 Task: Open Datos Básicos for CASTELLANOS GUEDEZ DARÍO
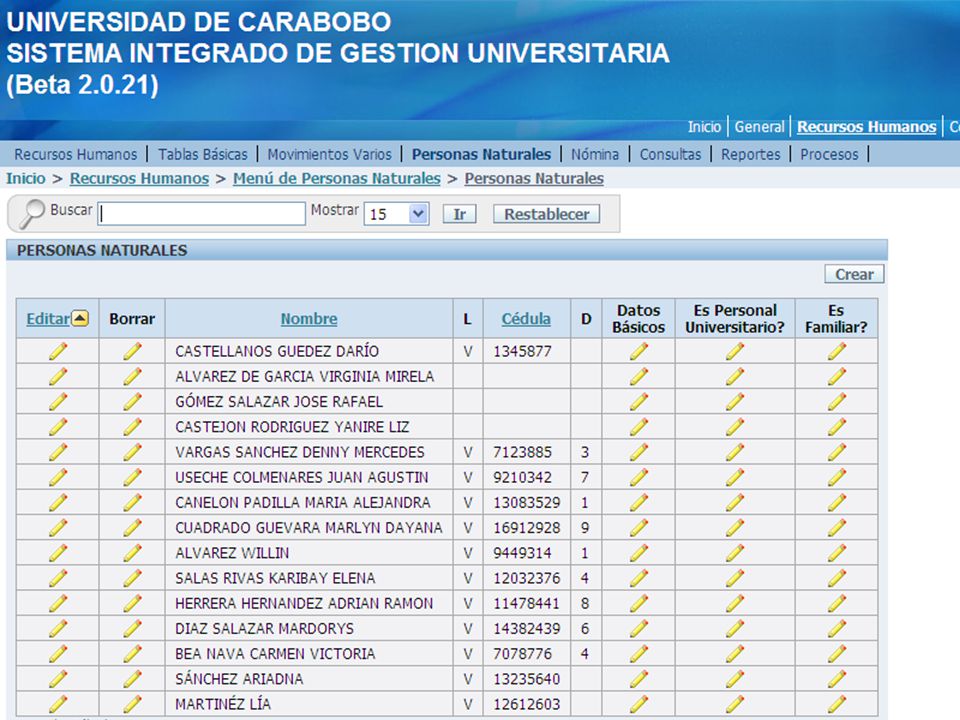[x=639, y=351]
